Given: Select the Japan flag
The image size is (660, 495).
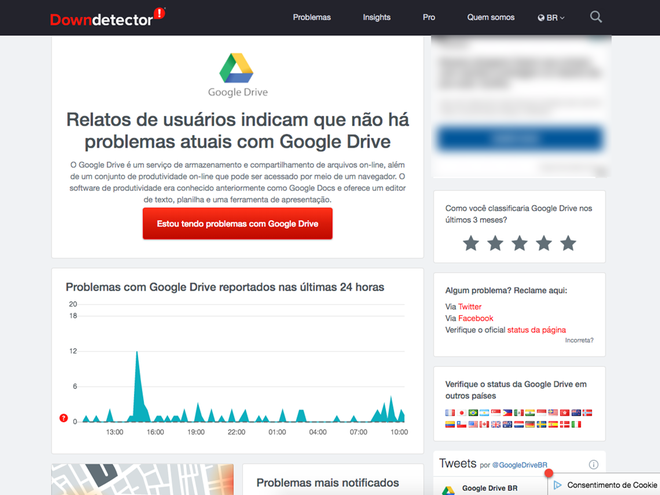Looking at the screenshot, I should click(x=462, y=412).
